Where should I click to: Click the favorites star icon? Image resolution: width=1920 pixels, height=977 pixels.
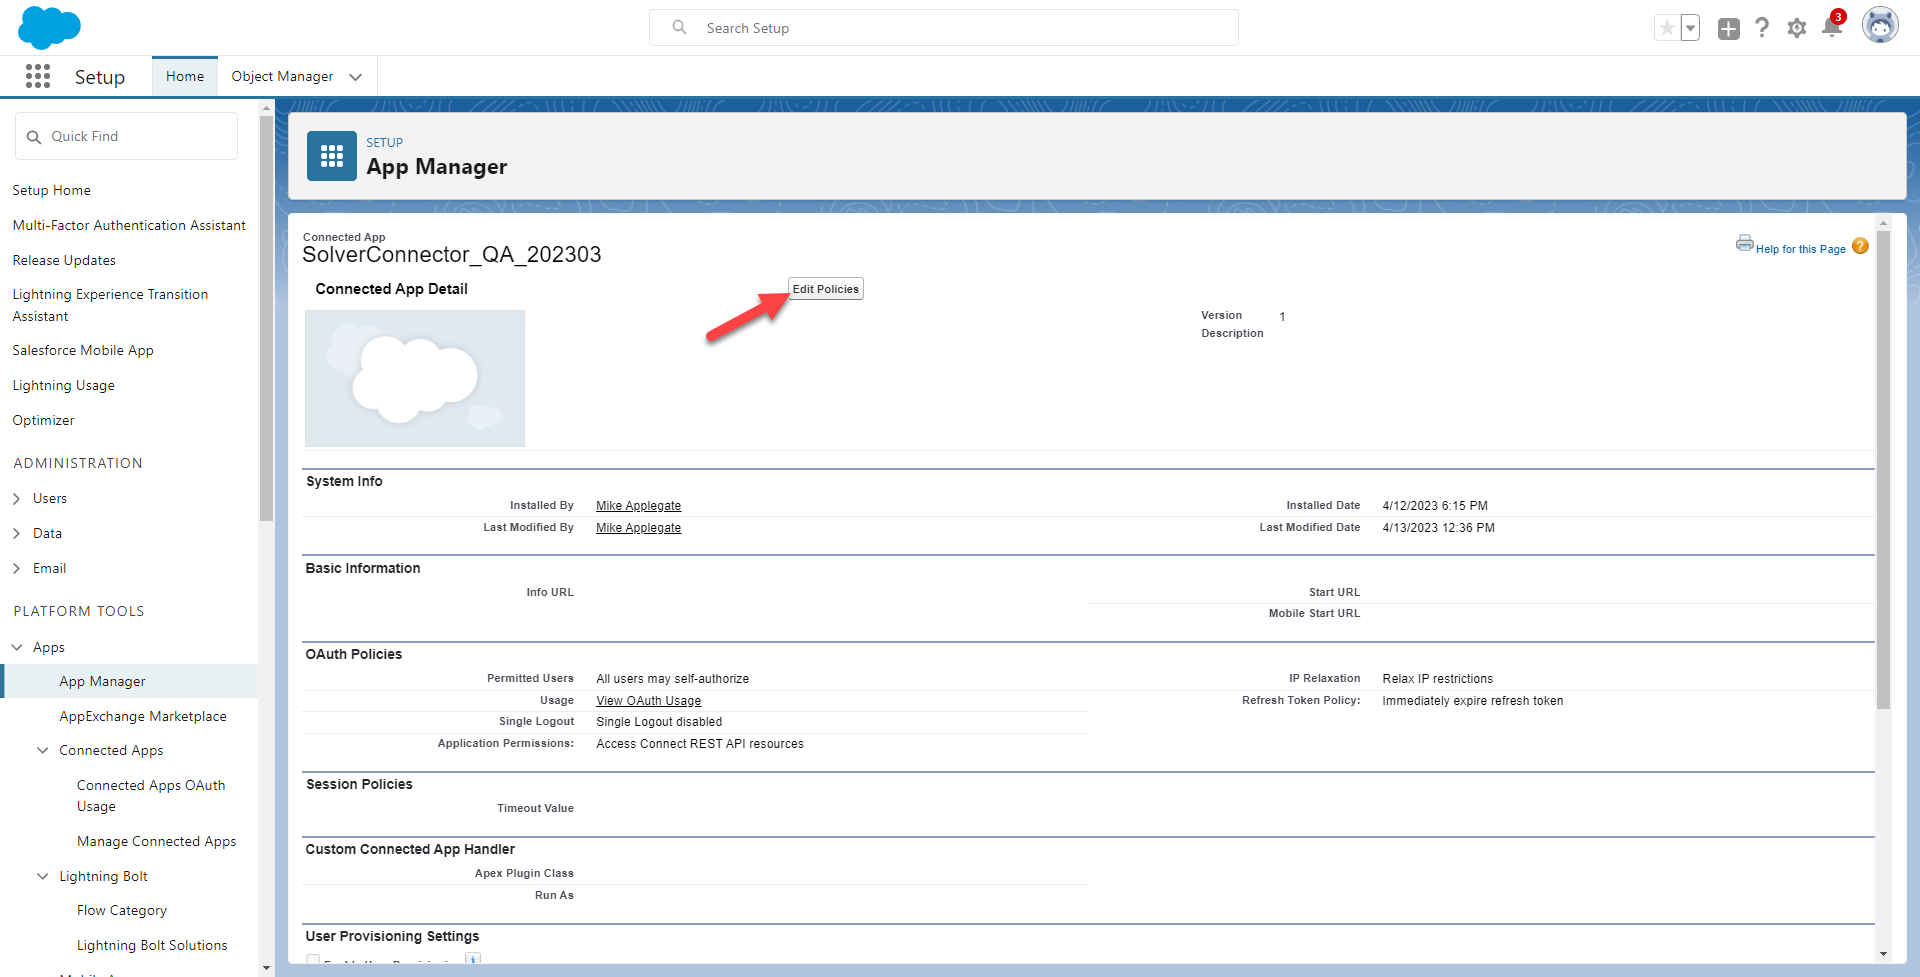point(1666,28)
